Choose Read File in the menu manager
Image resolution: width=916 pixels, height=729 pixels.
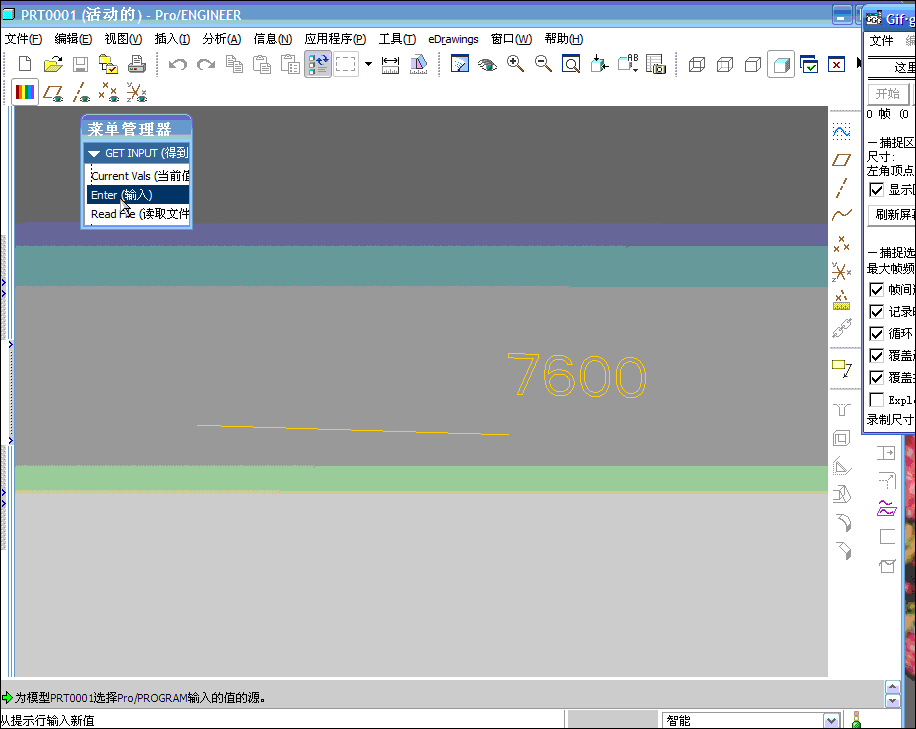pyautogui.click(x=140, y=214)
